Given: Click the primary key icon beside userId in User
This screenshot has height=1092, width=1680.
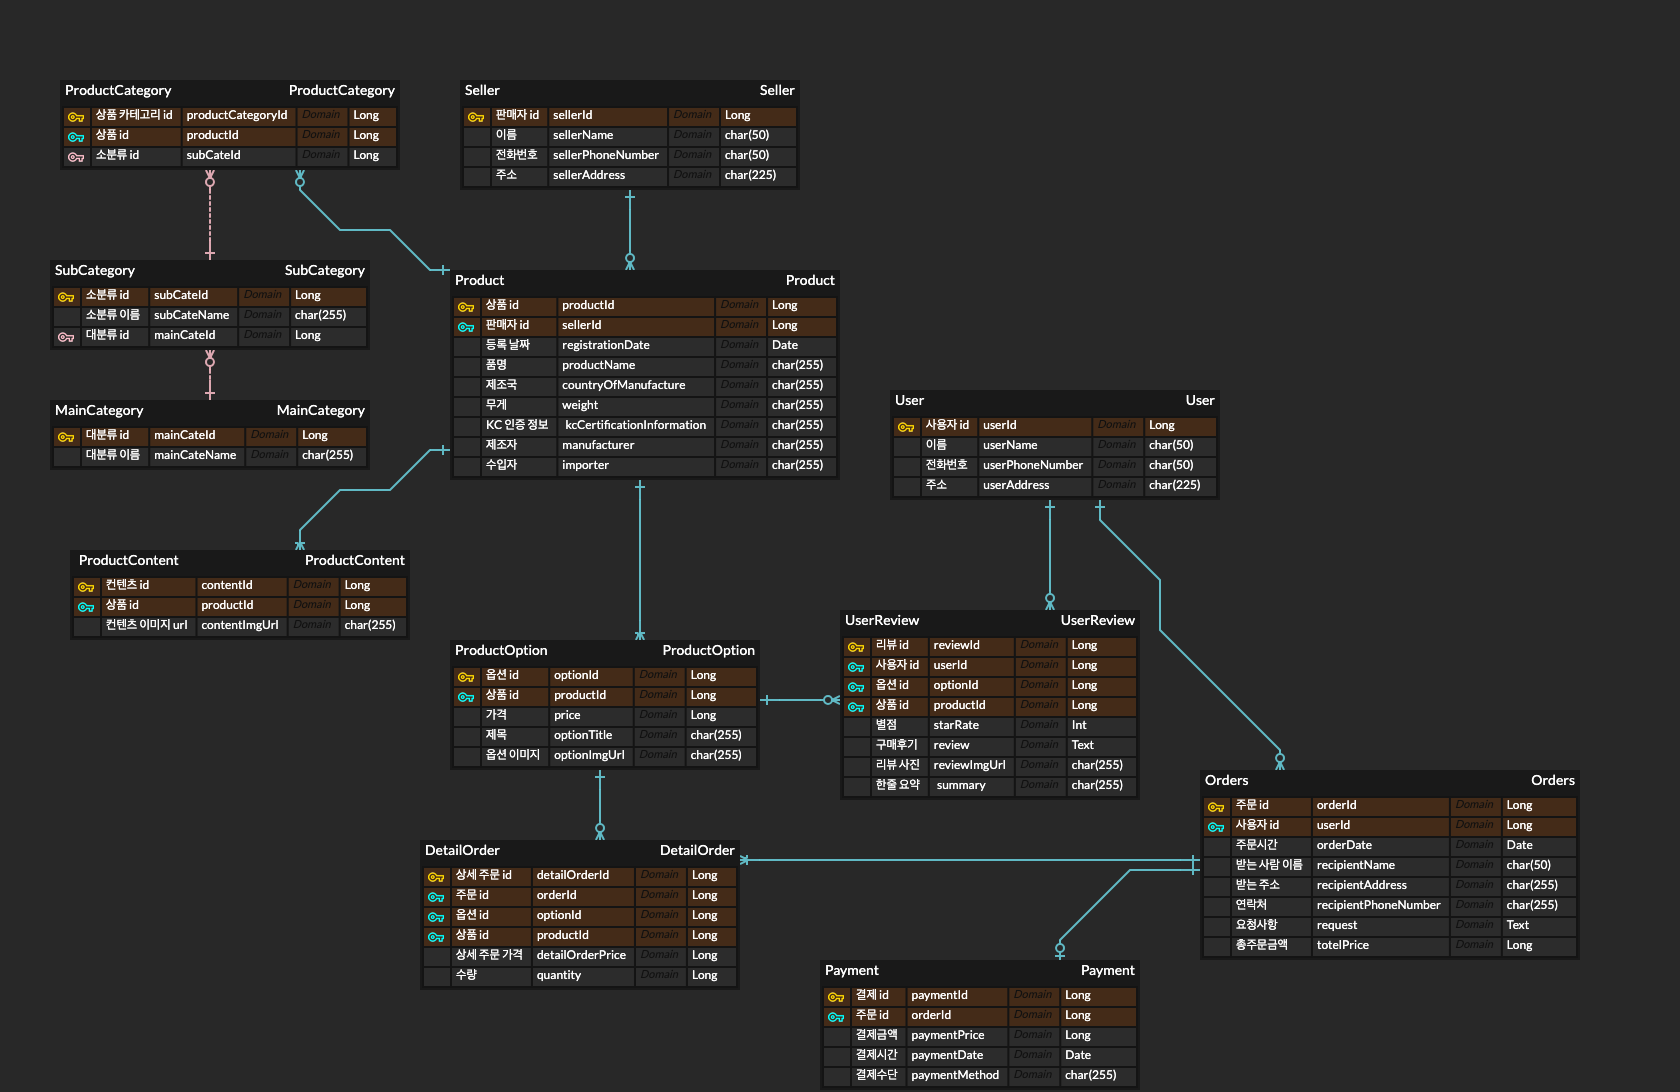Looking at the screenshot, I should click(906, 427).
